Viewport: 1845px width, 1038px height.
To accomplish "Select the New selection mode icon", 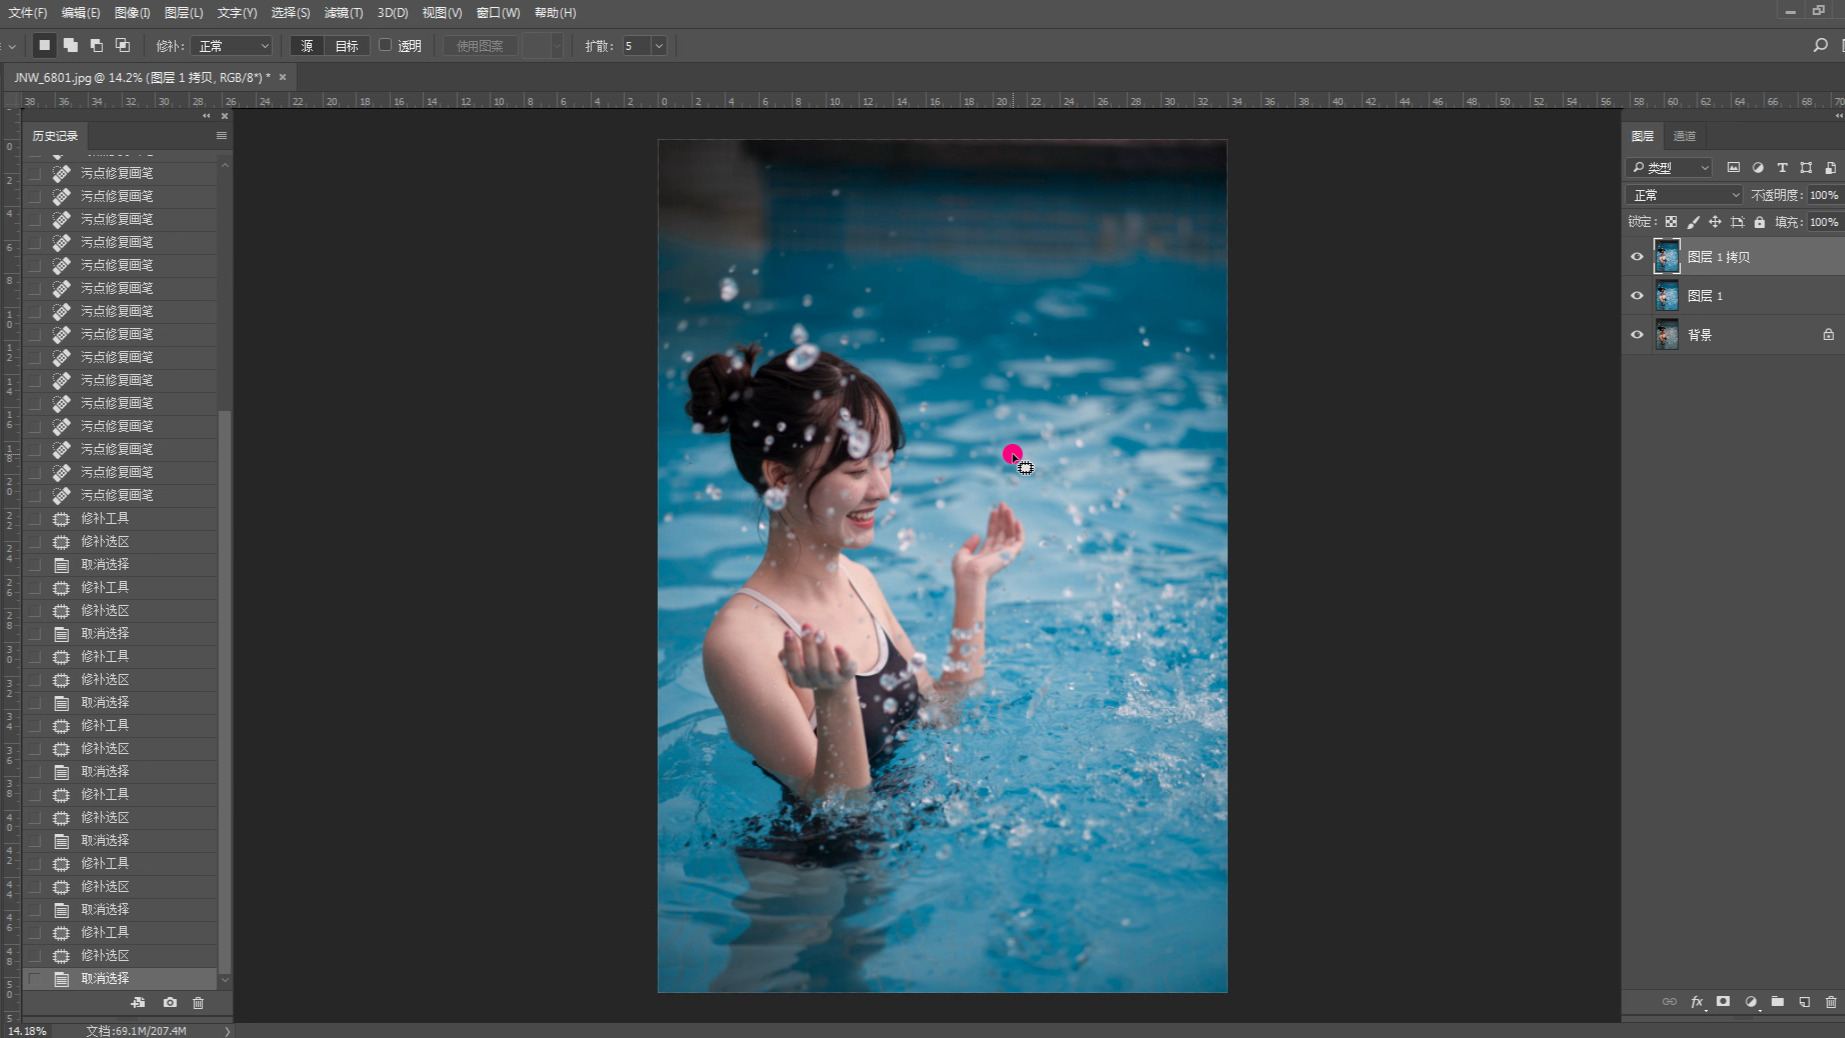I will coord(44,45).
